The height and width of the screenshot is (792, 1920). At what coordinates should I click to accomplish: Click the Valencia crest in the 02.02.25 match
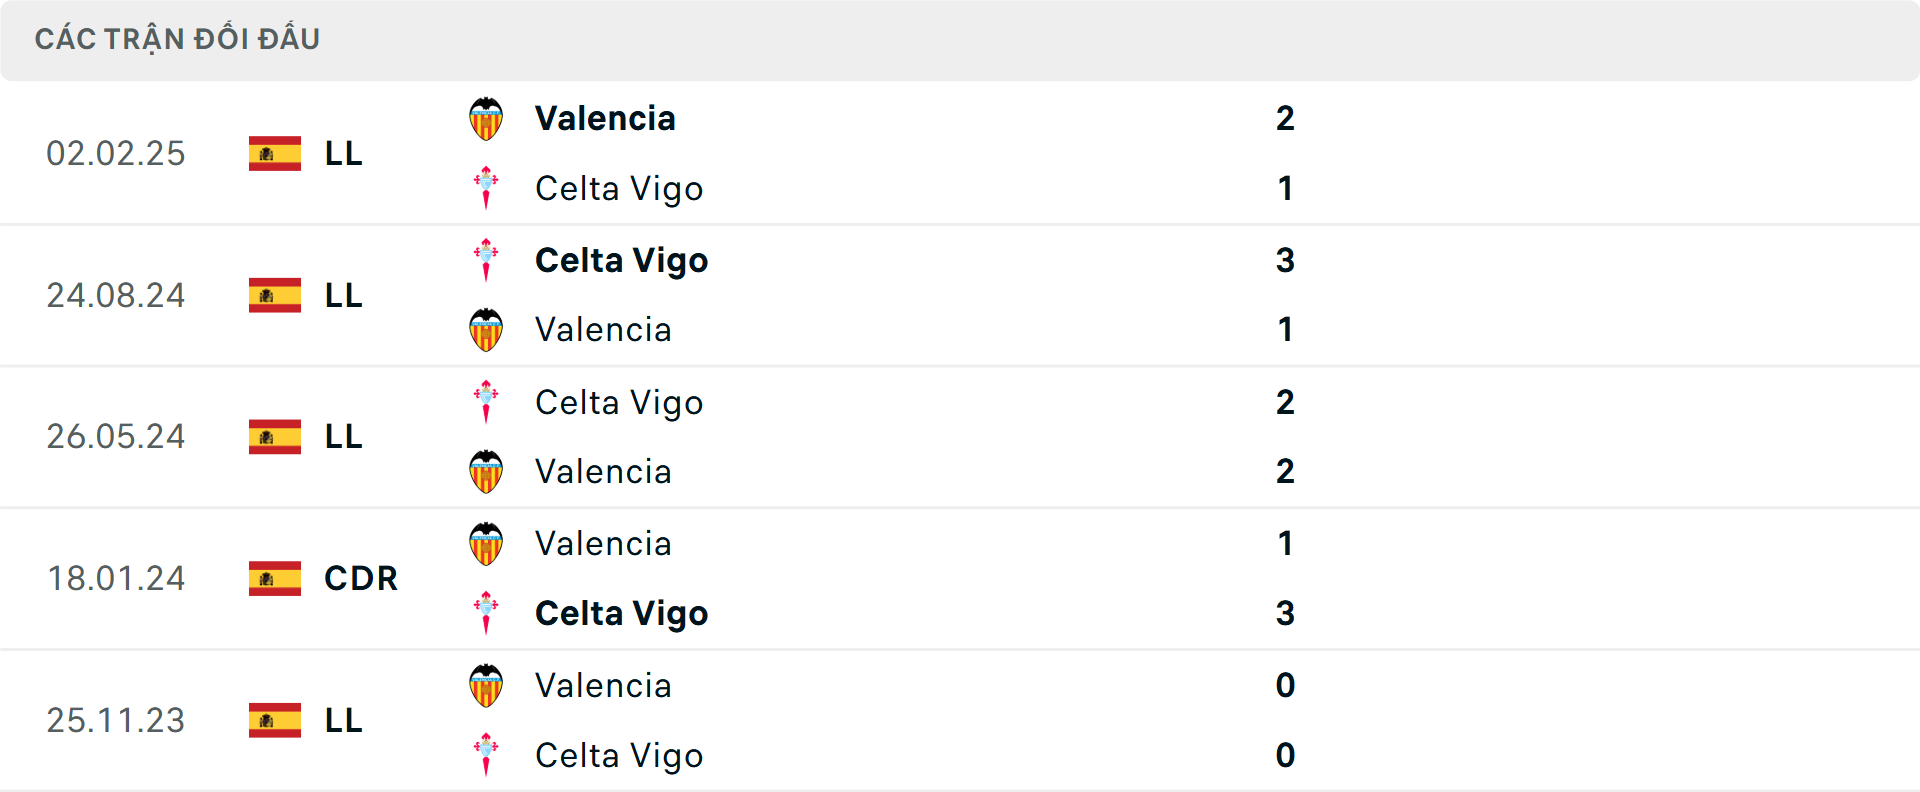pyautogui.click(x=487, y=118)
